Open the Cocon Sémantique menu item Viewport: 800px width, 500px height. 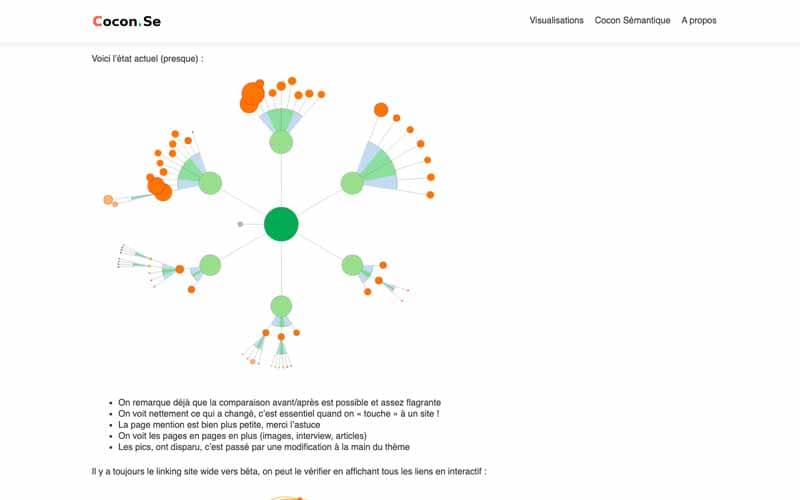[632, 20]
